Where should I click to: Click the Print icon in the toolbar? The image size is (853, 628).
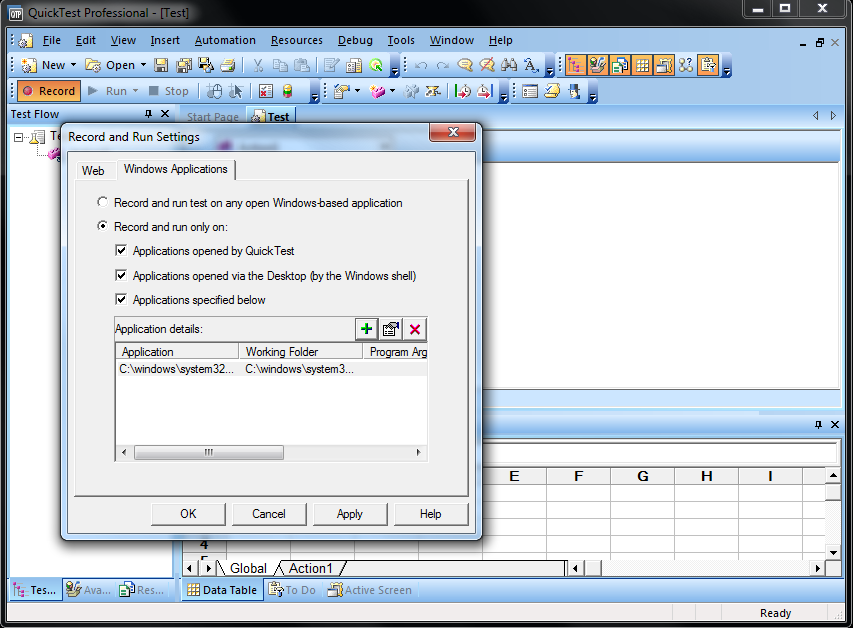click(x=228, y=65)
